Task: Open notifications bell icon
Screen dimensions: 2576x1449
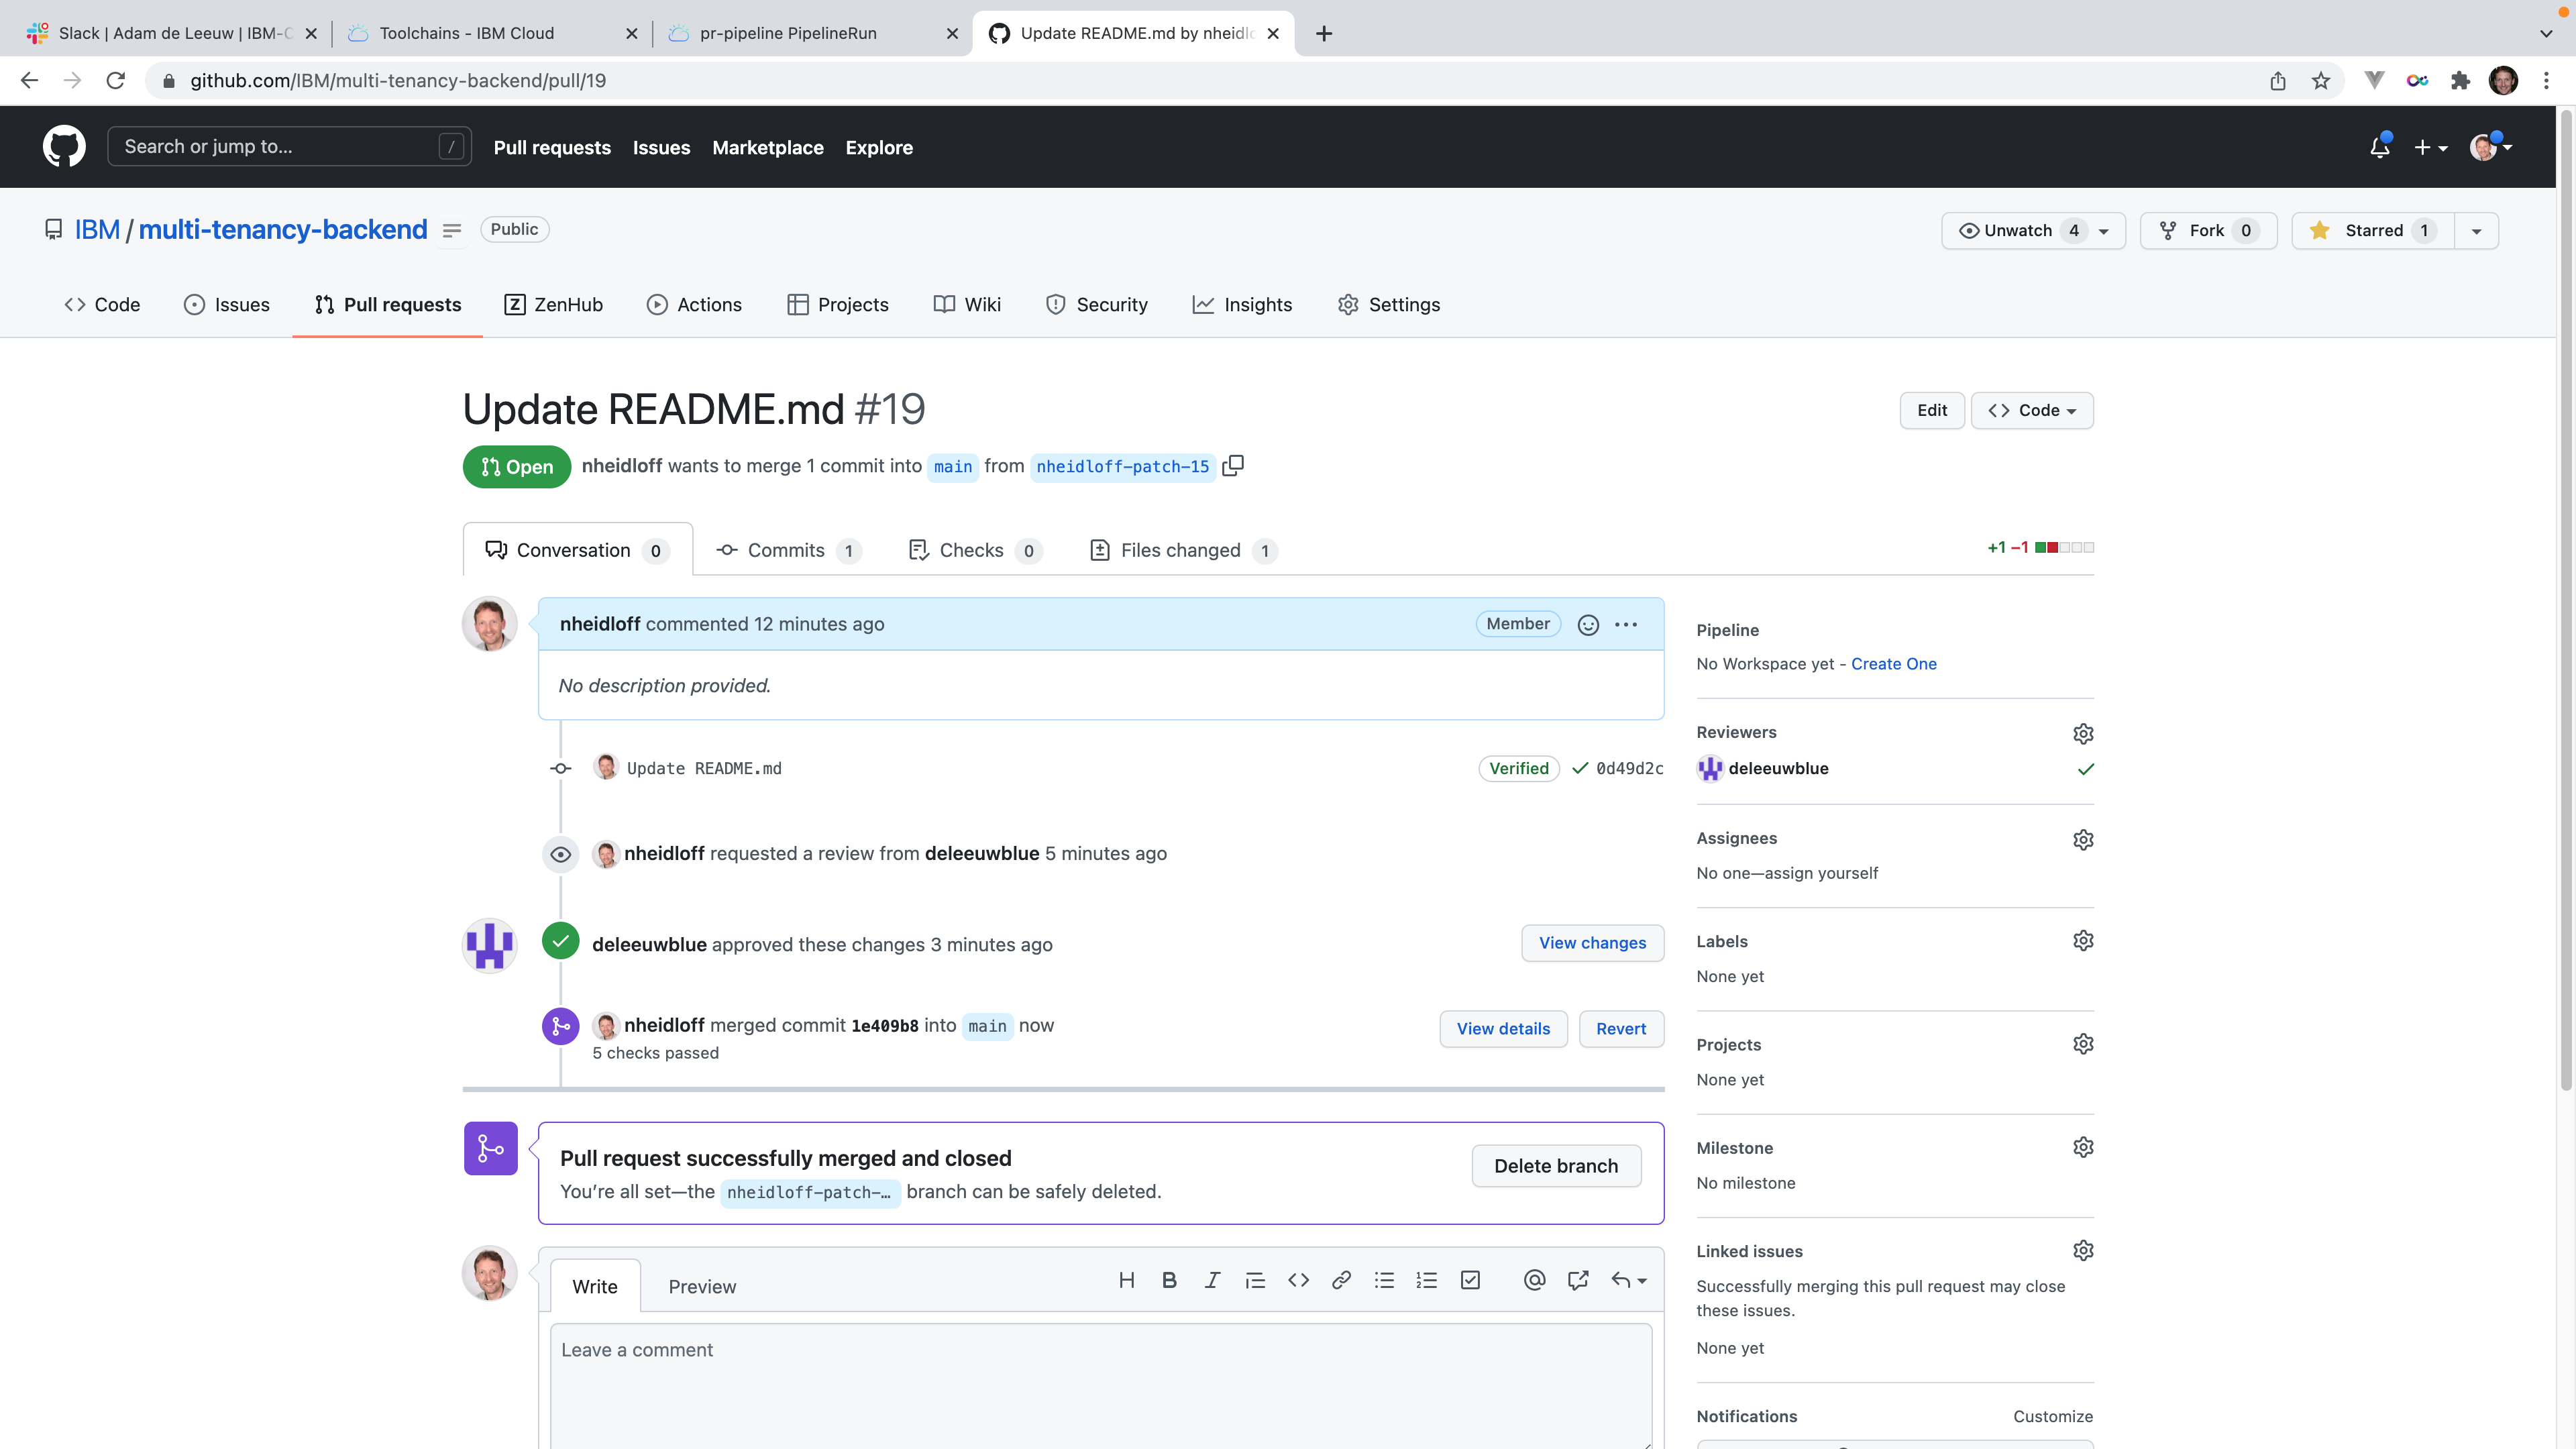Action: point(2379,148)
